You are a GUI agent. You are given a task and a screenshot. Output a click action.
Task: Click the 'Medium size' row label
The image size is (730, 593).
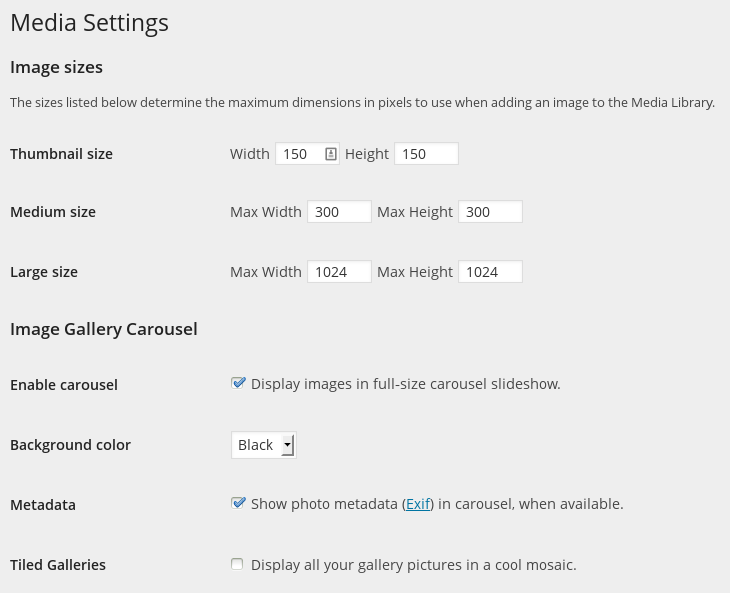[x=53, y=212]
